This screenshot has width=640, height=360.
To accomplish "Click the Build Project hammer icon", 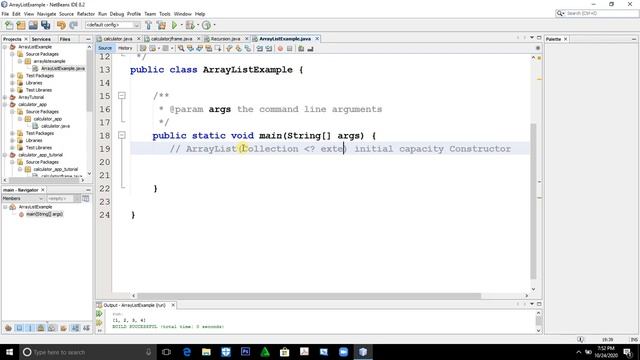I will 149,25.
